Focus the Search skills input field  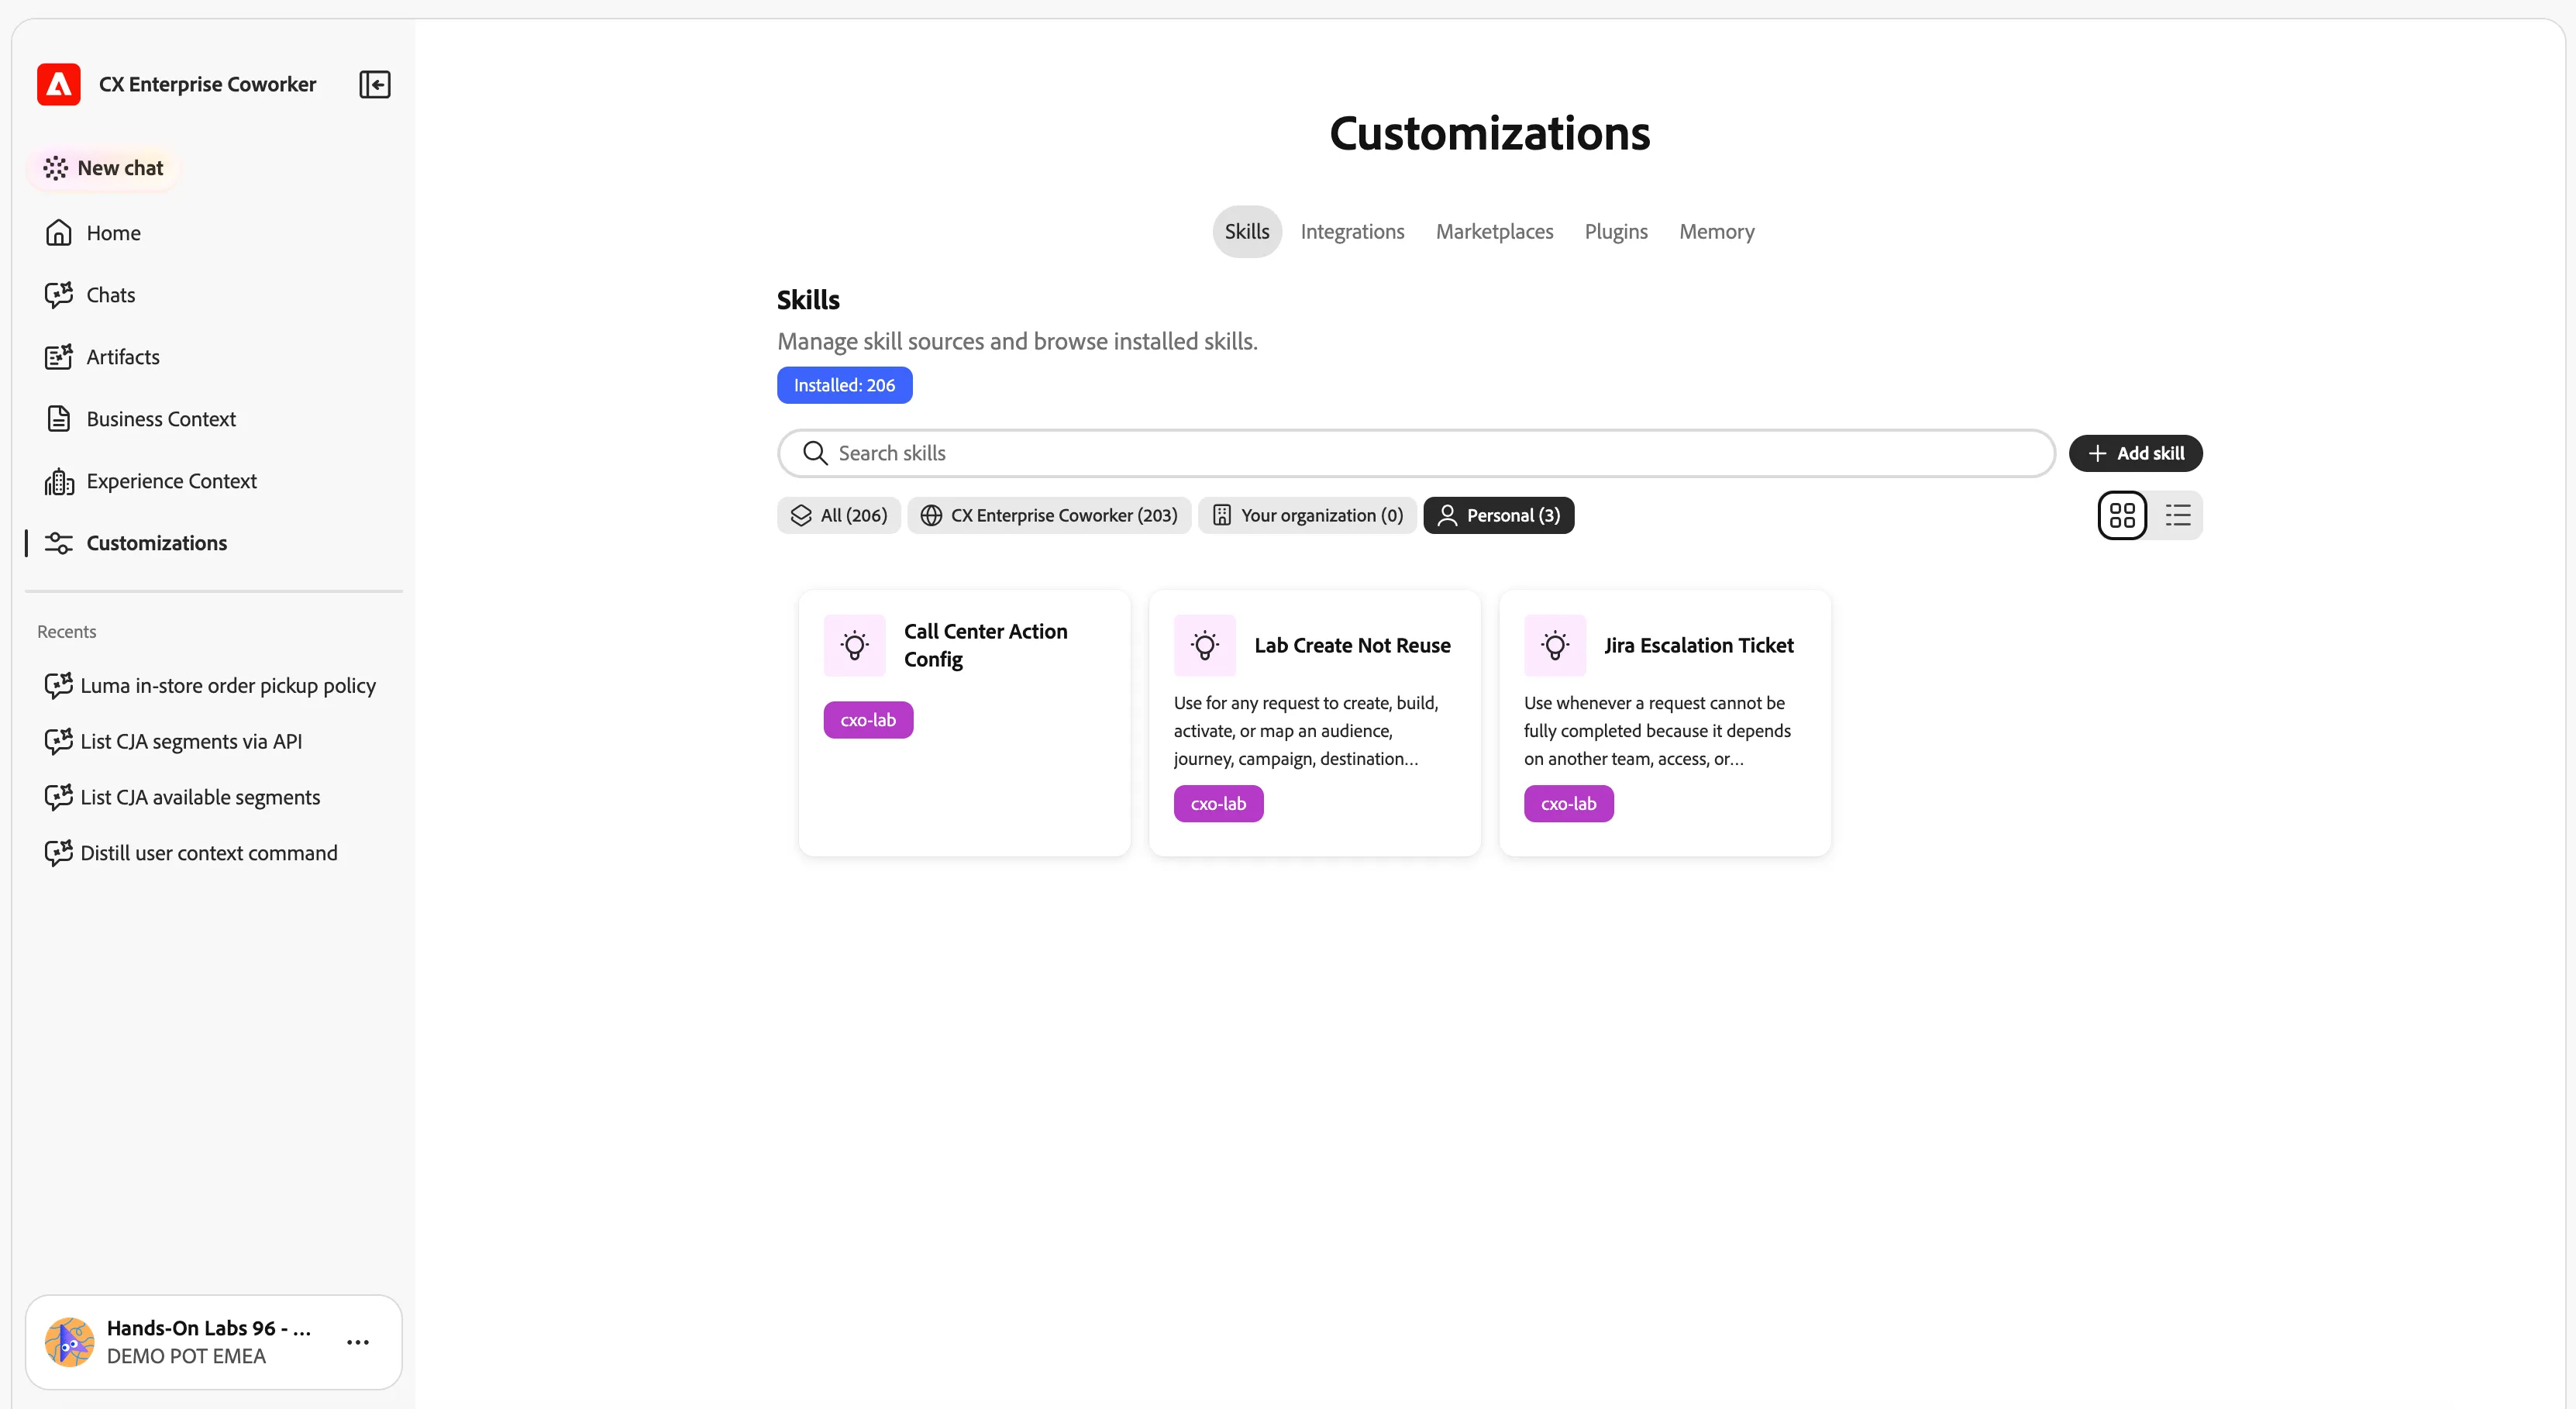point(1416,454)
